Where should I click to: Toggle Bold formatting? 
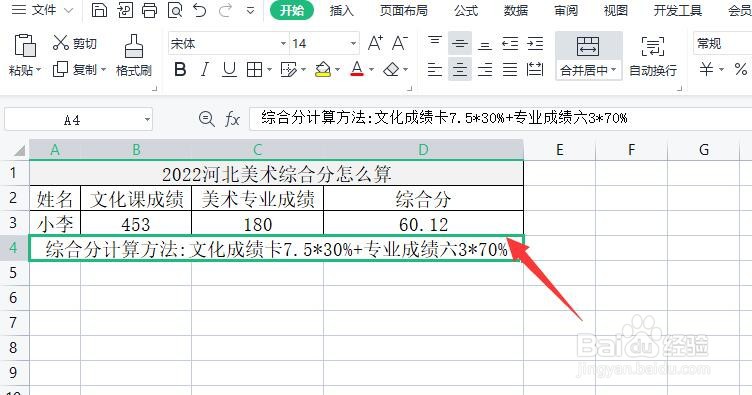(x=180, y=70)
